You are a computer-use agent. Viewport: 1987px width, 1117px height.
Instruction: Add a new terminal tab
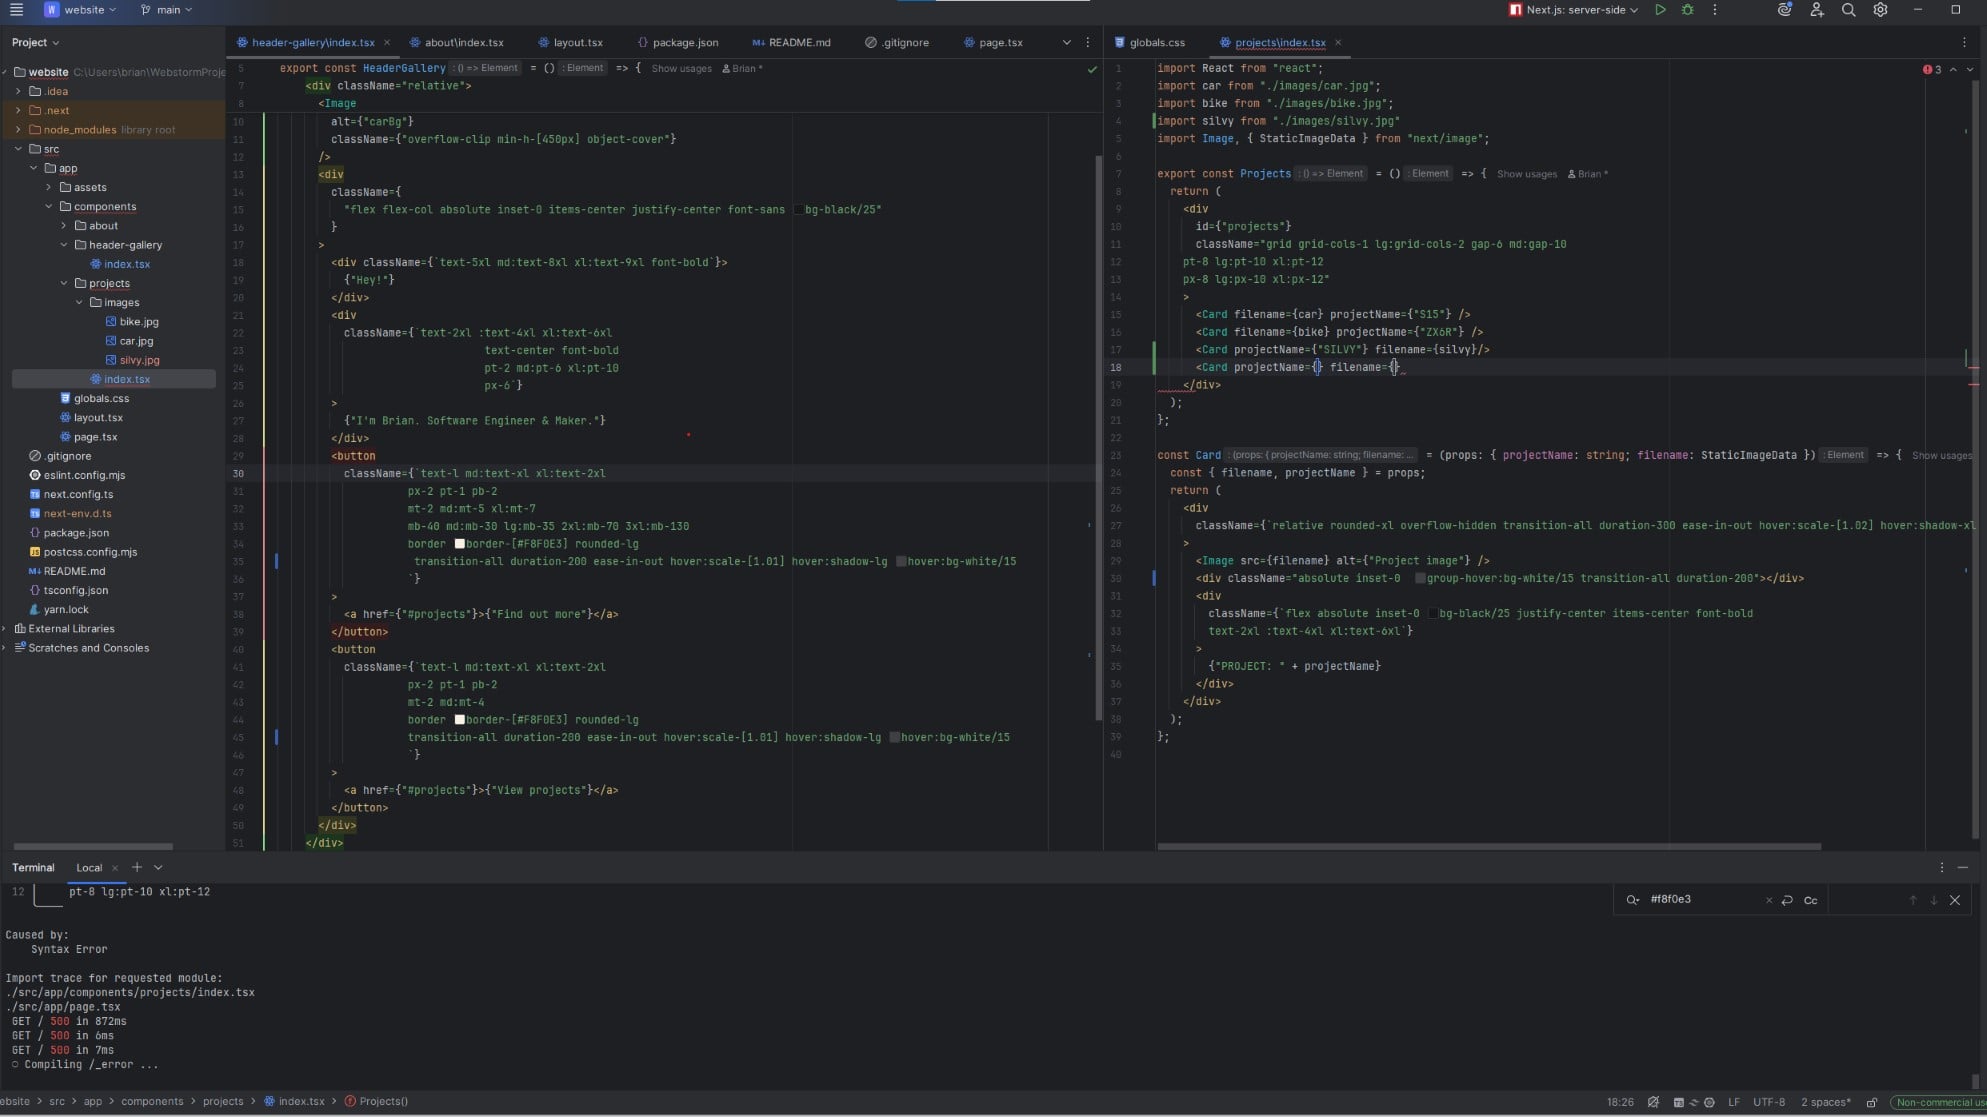[x=137, y=868]
